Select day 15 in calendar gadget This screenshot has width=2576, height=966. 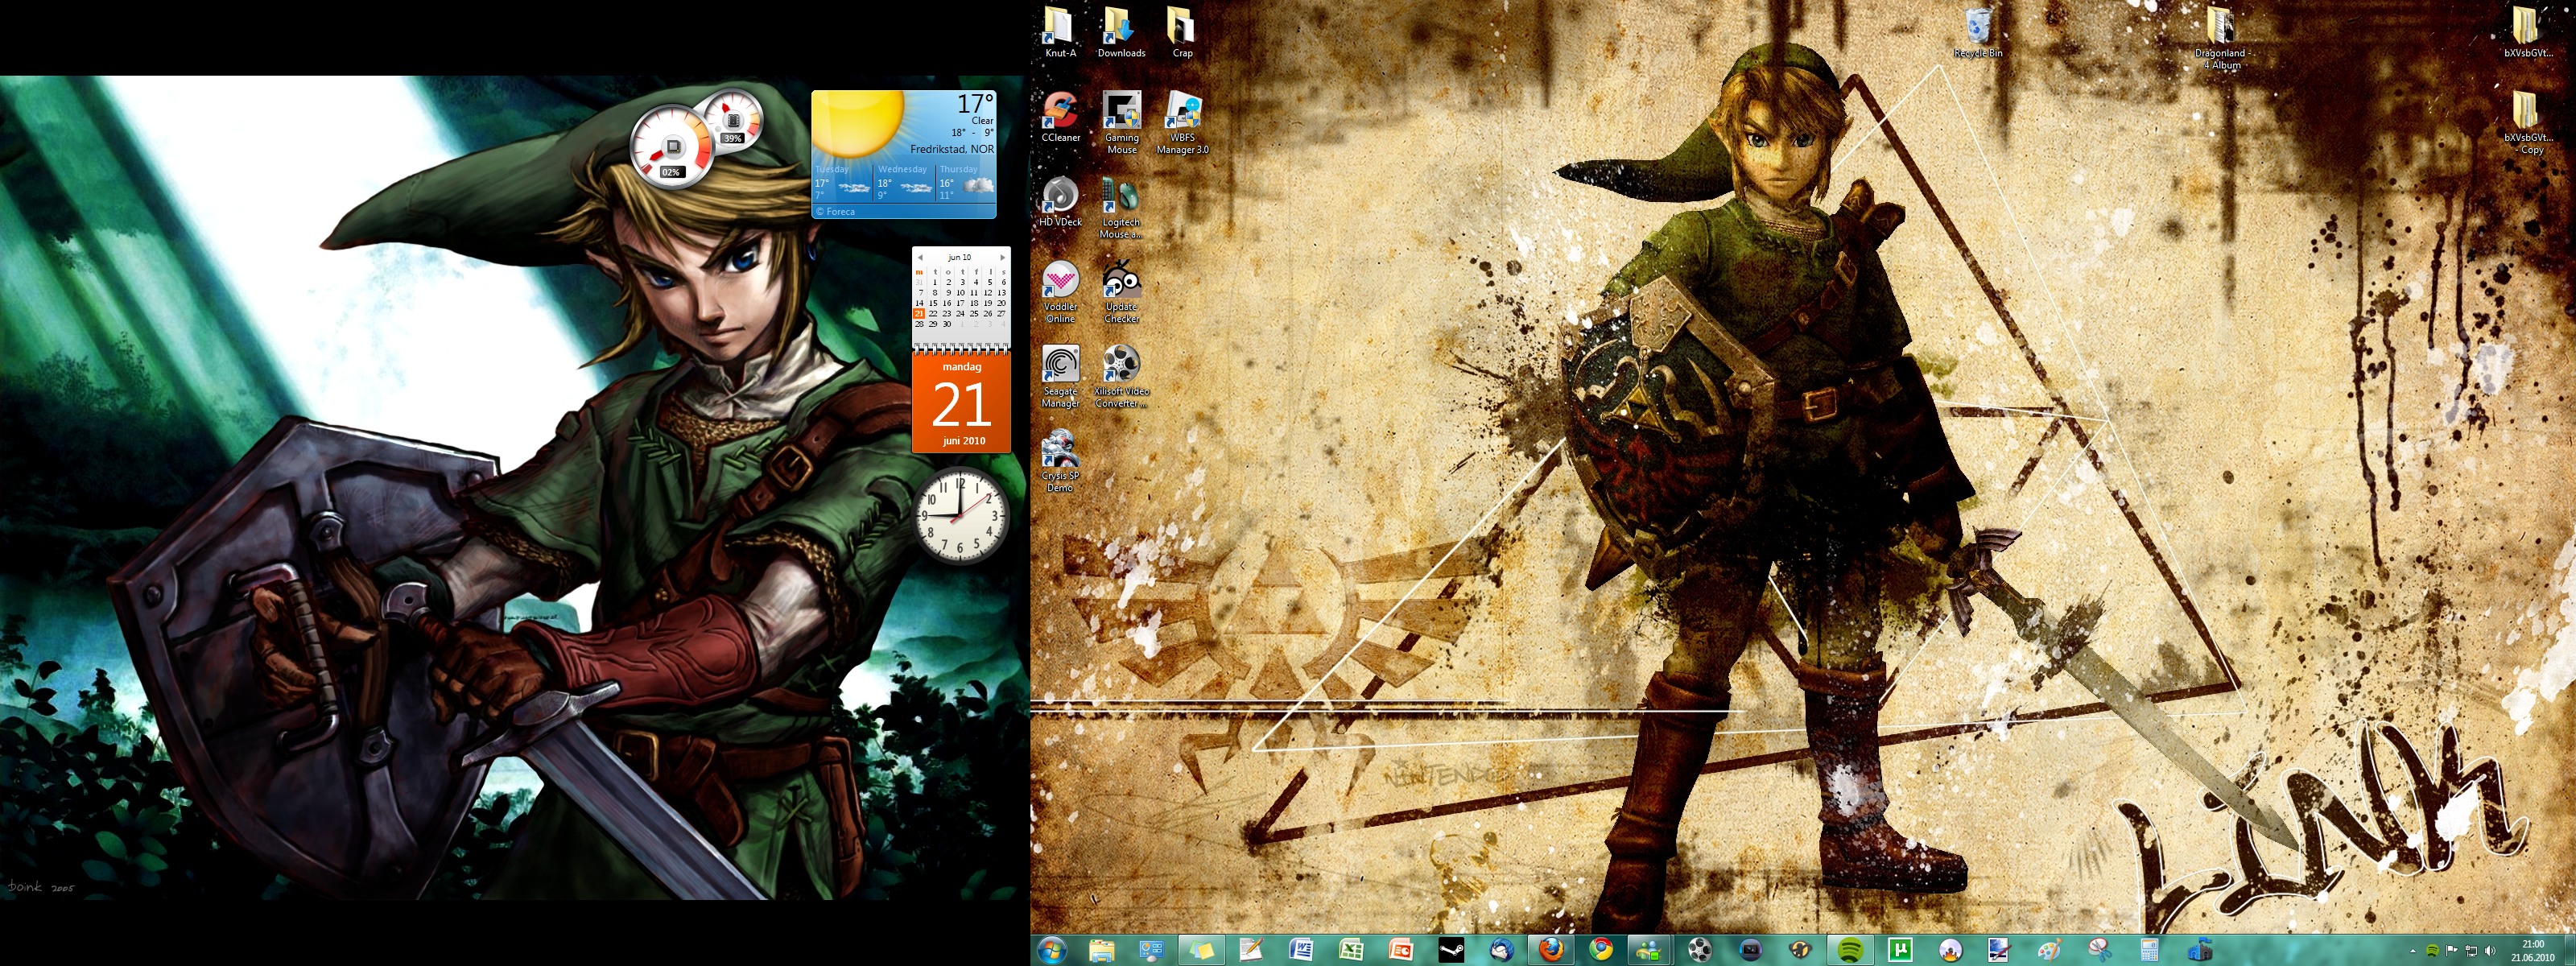coord(933,303)
